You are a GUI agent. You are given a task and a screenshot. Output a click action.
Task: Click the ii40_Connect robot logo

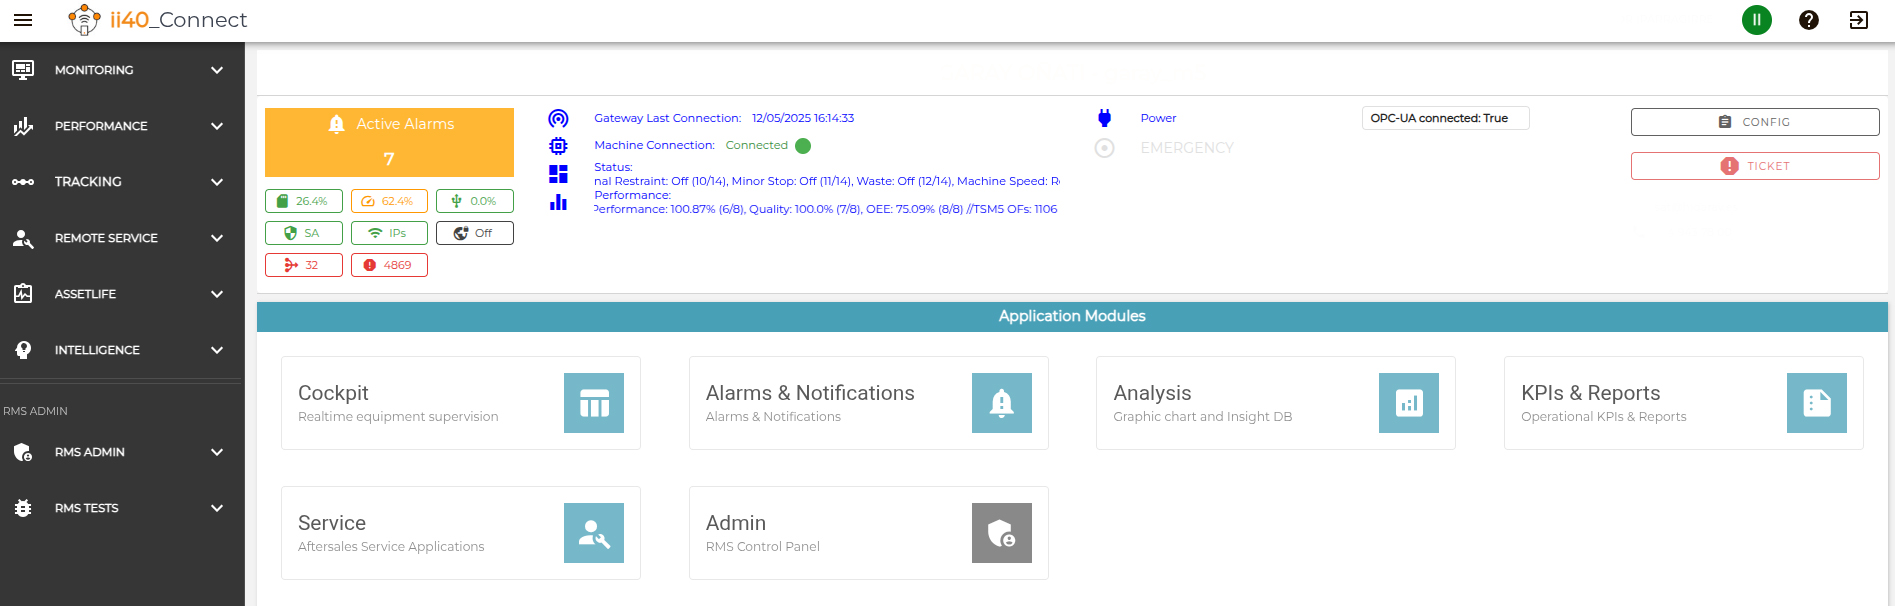click(84, 19)
